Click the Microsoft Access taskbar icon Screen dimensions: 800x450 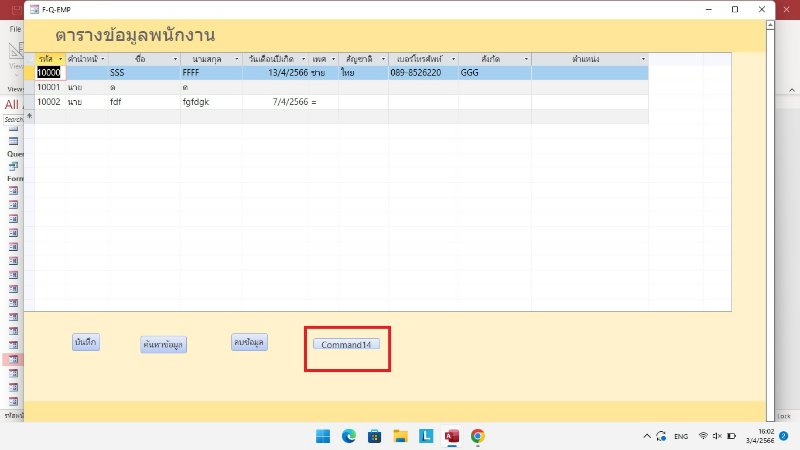(x=452, y=436)
